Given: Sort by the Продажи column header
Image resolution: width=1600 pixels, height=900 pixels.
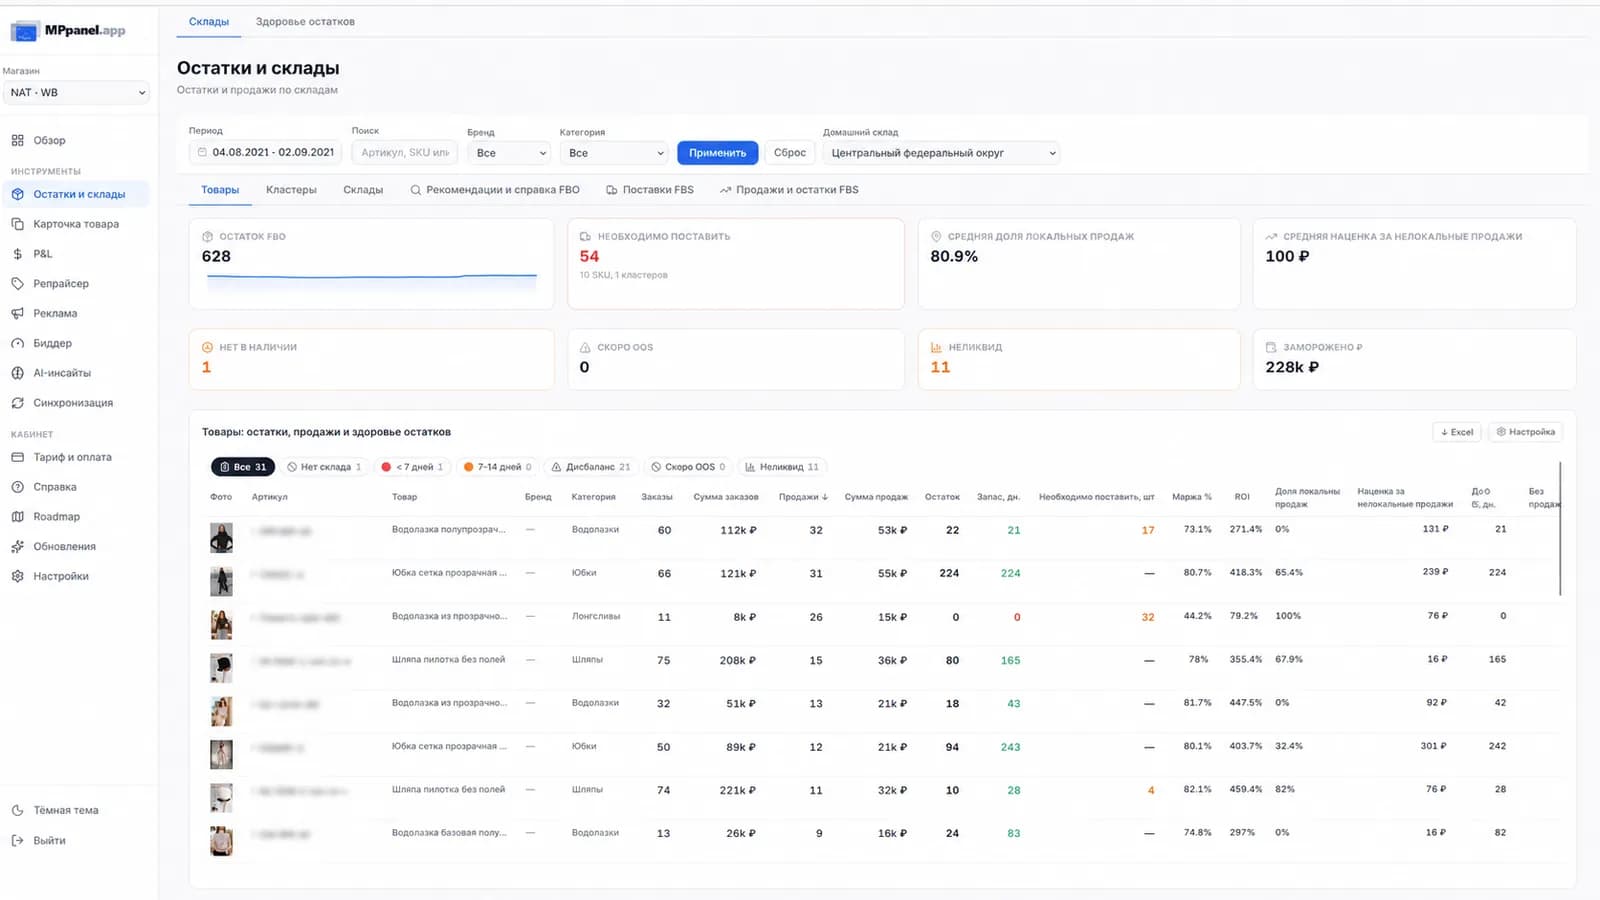Looking at the screenshot, I should pos(803,497).
